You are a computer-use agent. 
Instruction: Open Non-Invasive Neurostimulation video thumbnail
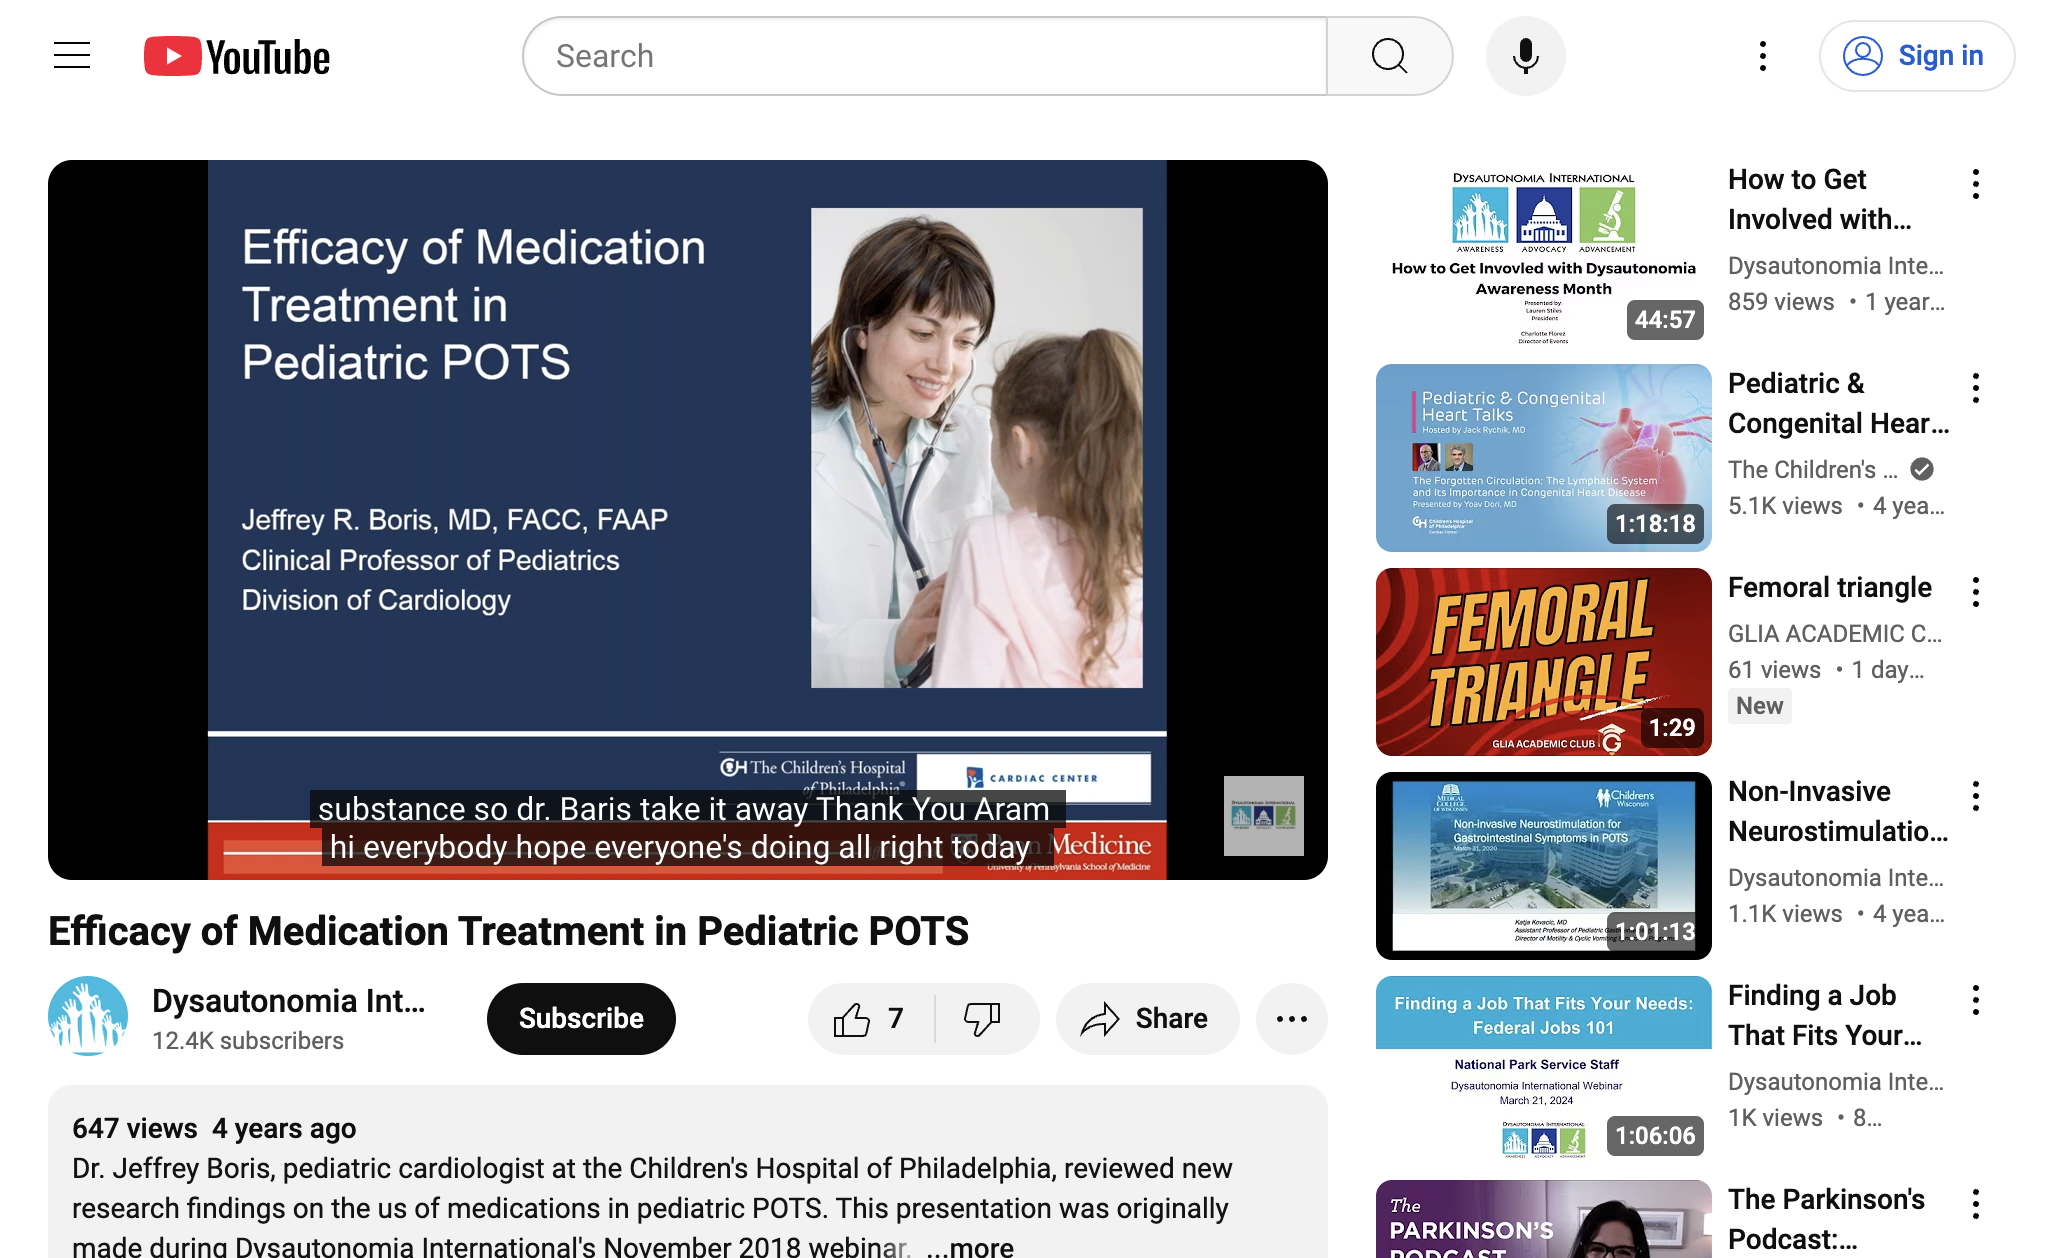(1543, 866)
